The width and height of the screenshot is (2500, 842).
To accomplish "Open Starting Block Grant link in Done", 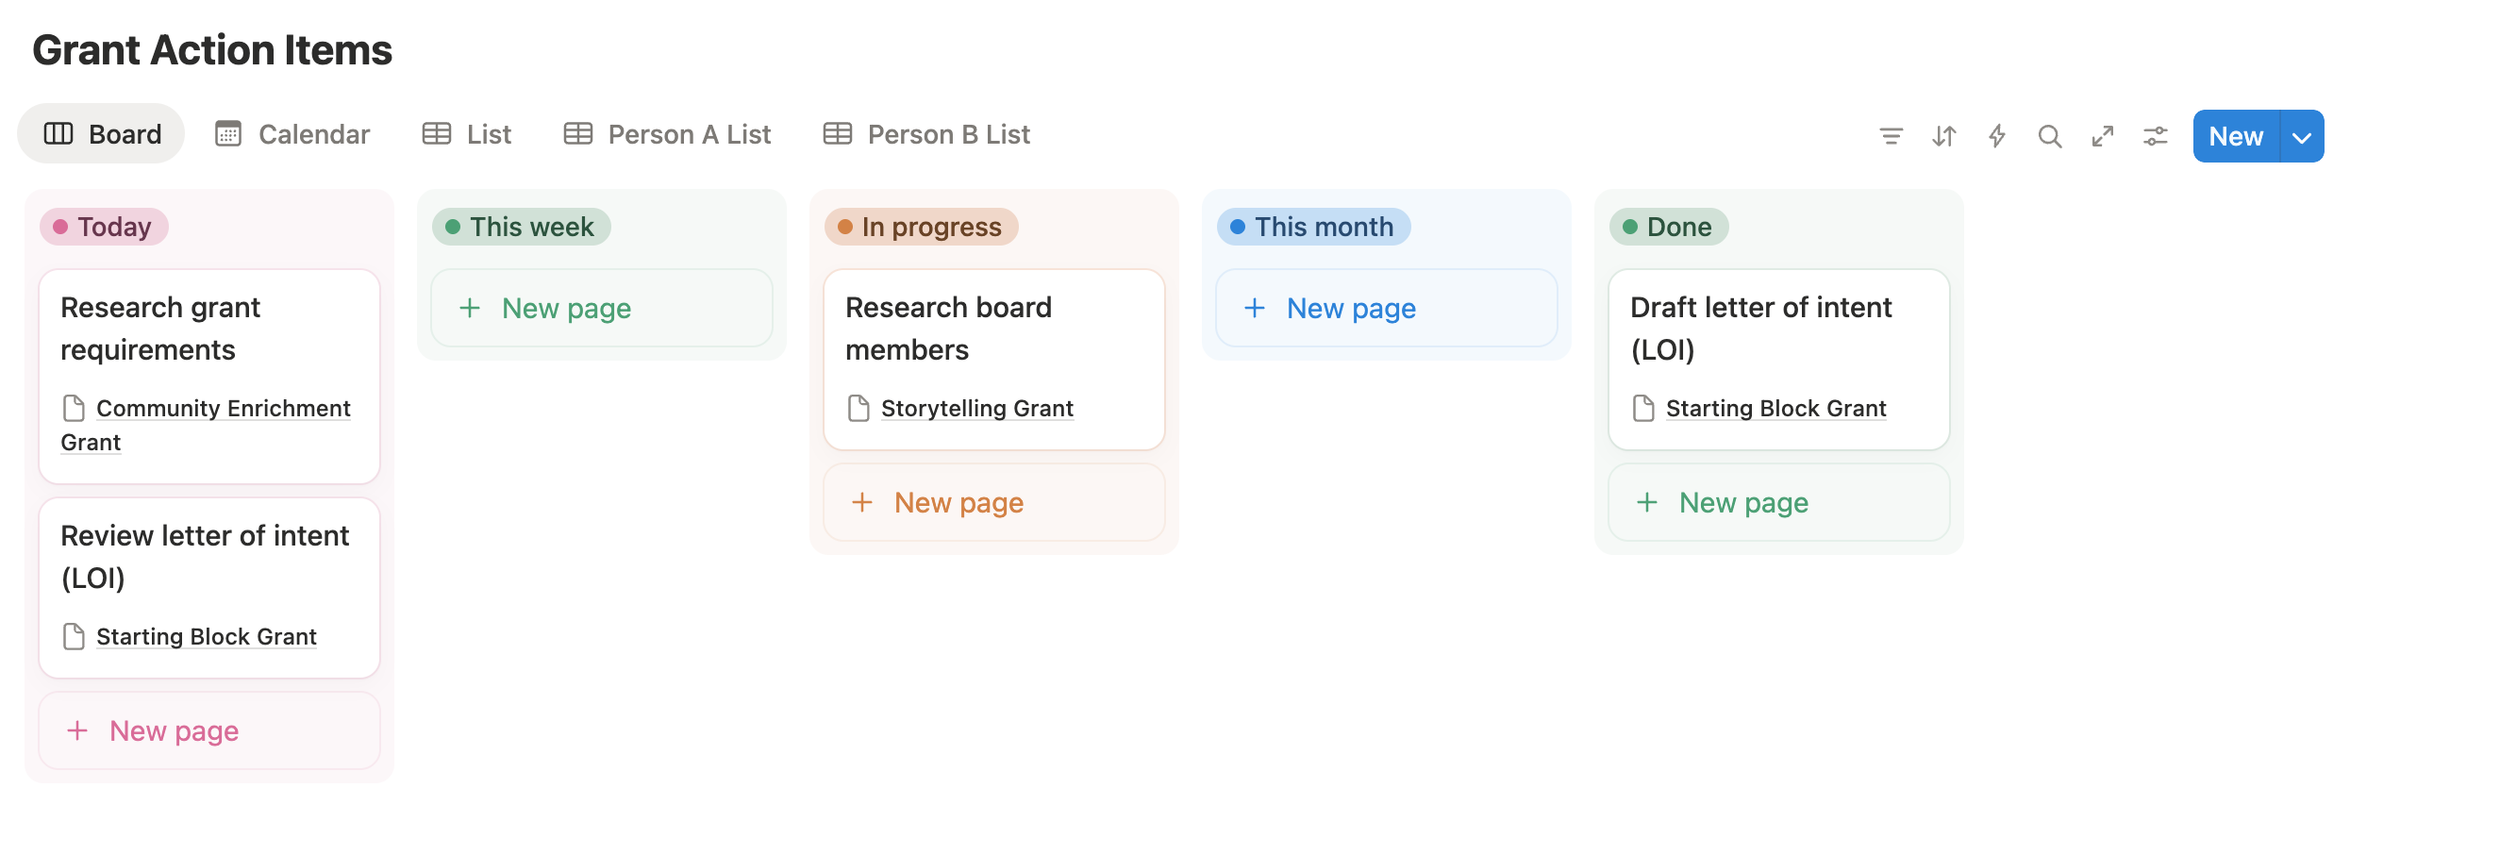I will (1775, 408).
